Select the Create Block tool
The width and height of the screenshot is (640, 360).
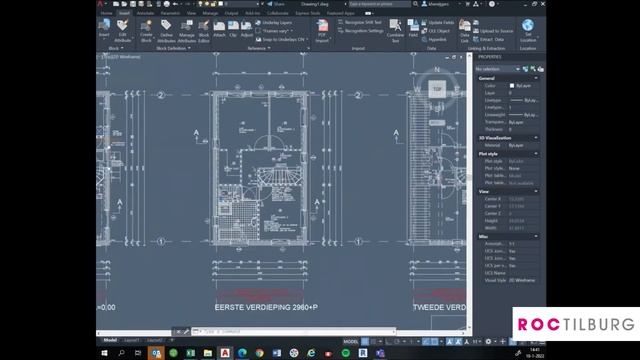146,31
